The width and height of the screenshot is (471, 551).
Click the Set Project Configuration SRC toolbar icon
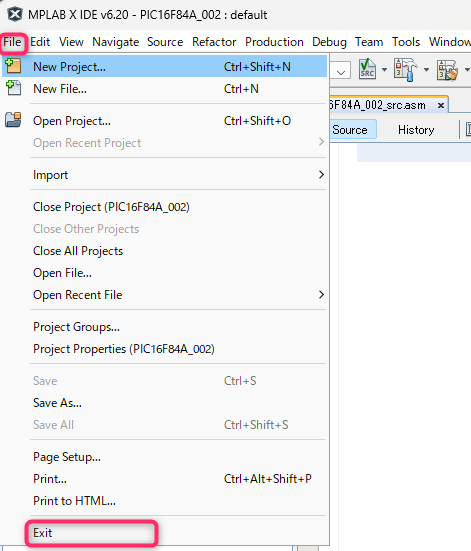pos(367,69)
